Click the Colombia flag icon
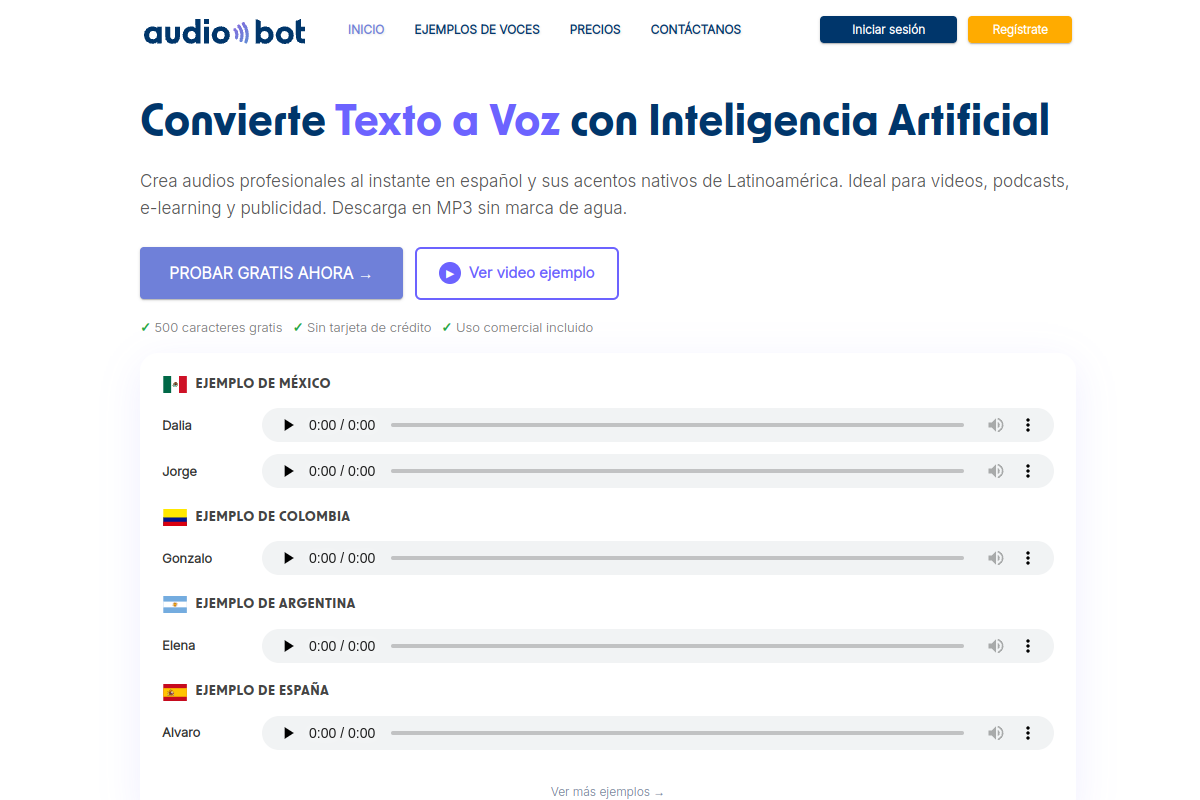 [x=175, y=517]
